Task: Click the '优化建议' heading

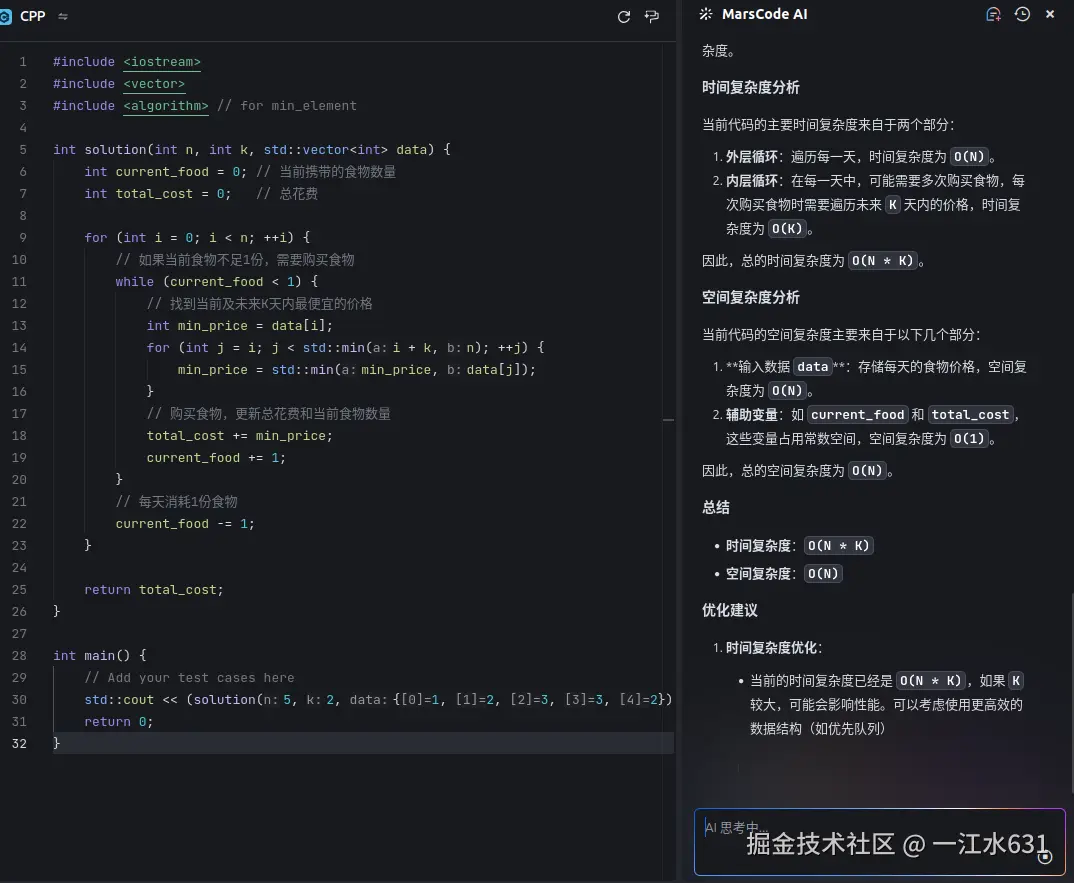Action: [x=729, y=610]
